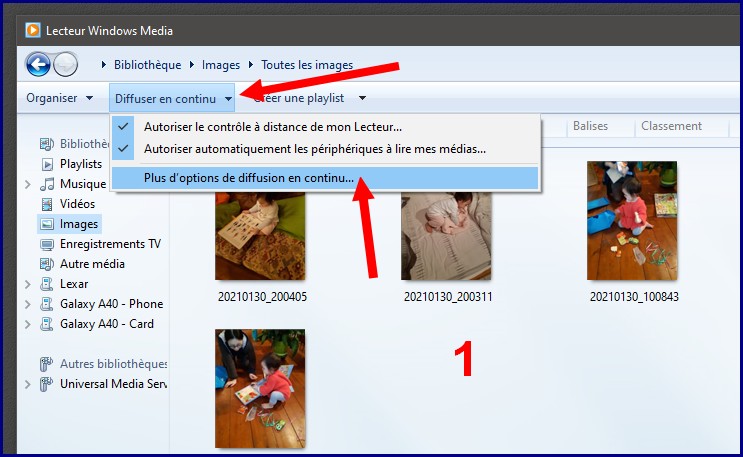The width and height of the screenshot is (743, 457).
Task: Click the Images picture icon
Action: point(47,224)
